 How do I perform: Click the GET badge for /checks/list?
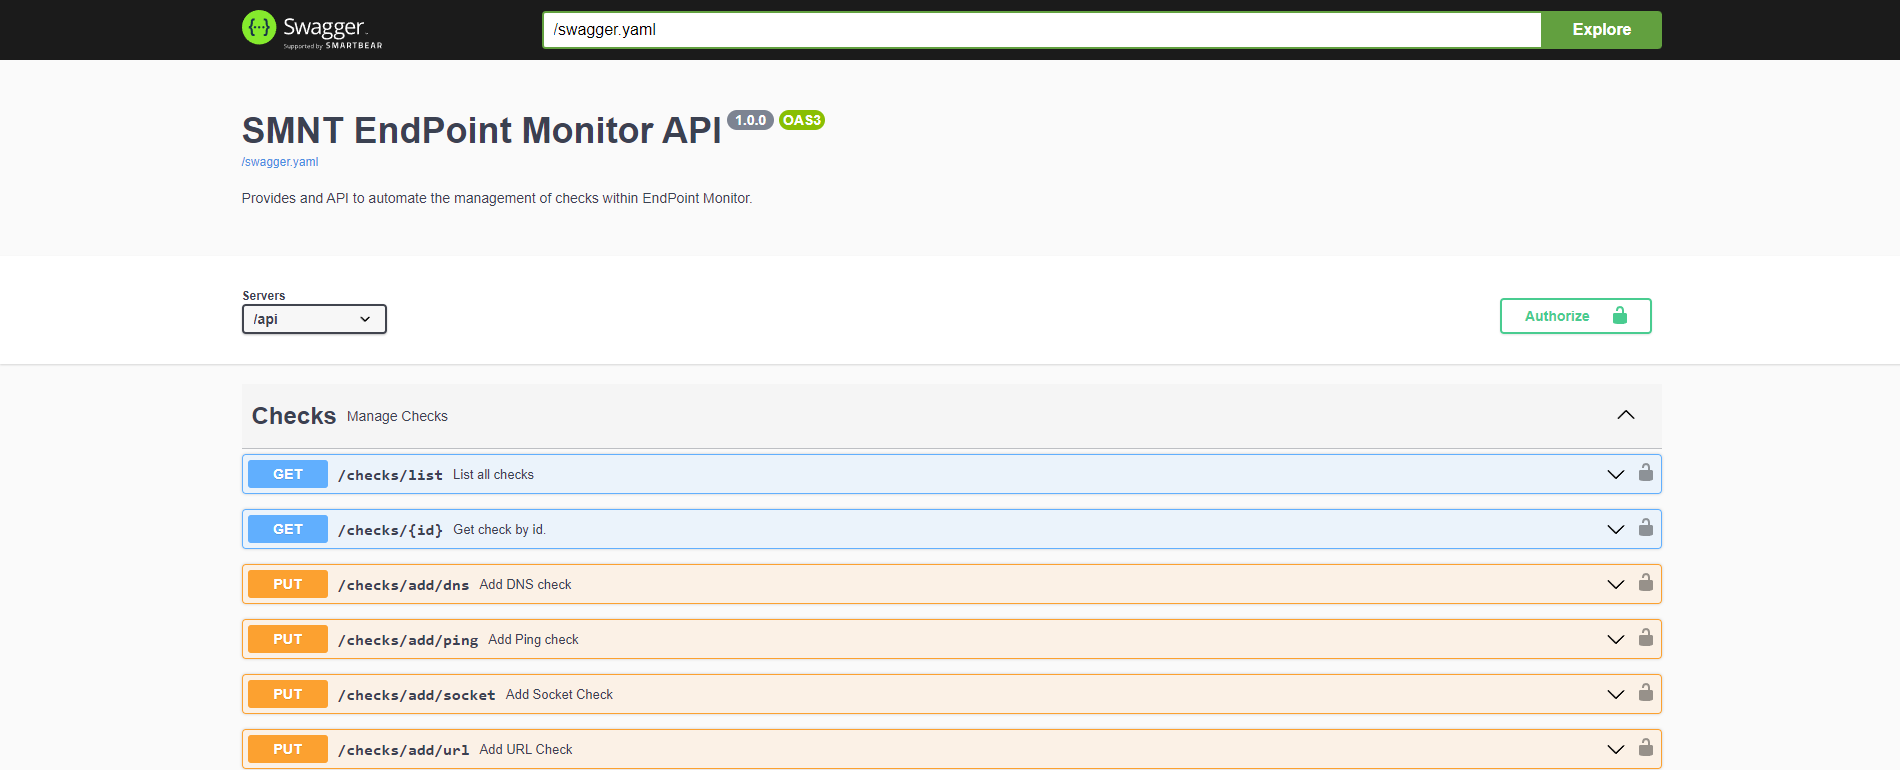click(x=288, y=474)
